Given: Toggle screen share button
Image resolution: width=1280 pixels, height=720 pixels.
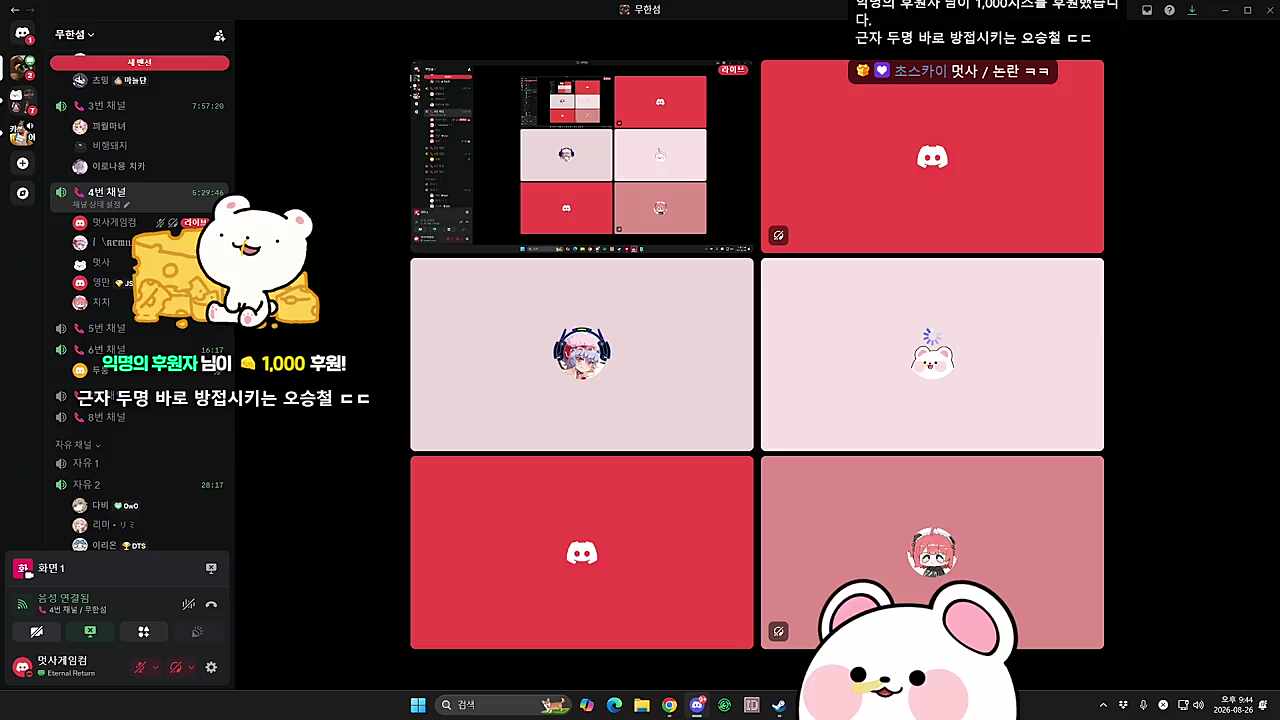Looking at the screenshot, I should [90, 632].
